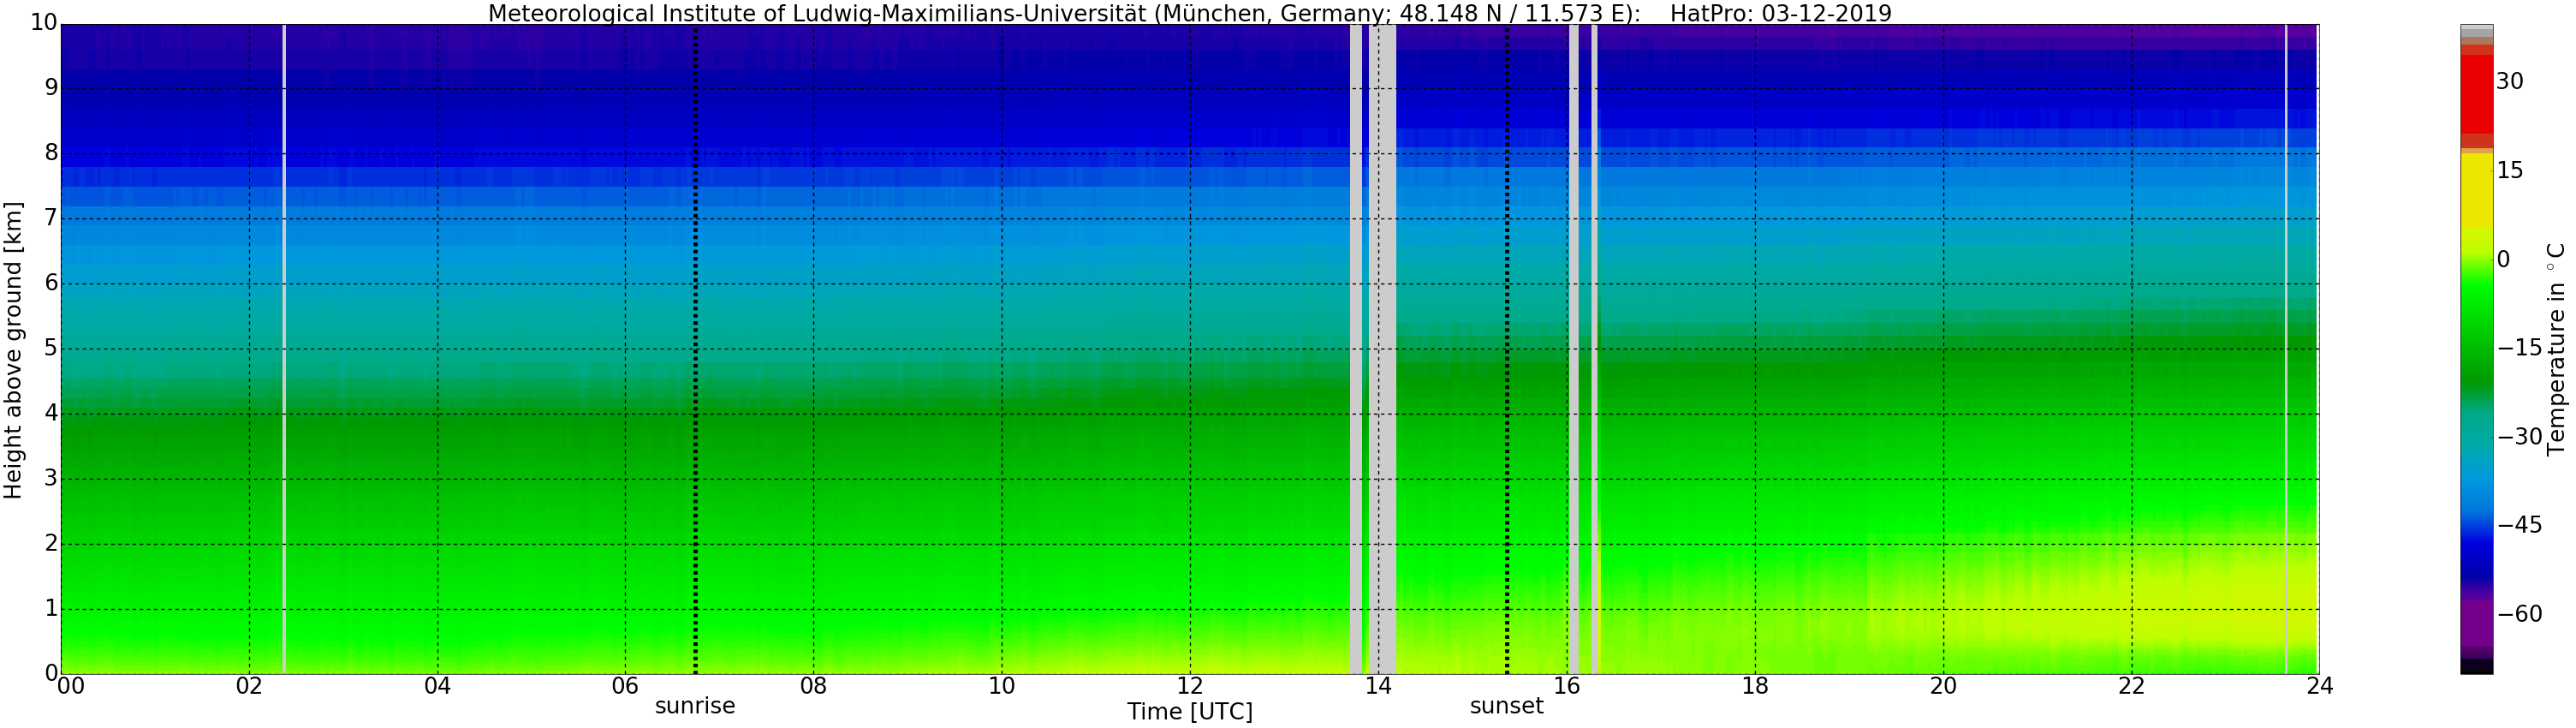Click the "14" time axis tick label

pyautogui.click(x=1378, y=686)
